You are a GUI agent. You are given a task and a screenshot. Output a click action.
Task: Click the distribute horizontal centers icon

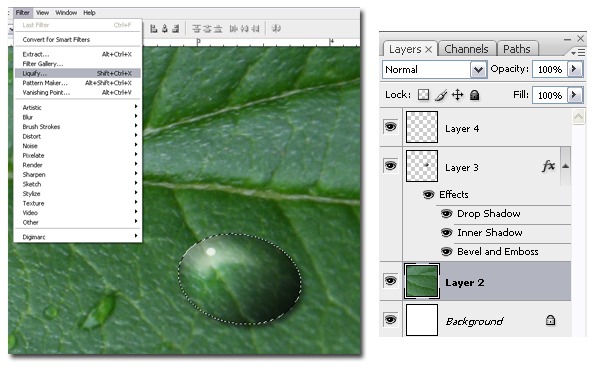click(x=245, y=29)
